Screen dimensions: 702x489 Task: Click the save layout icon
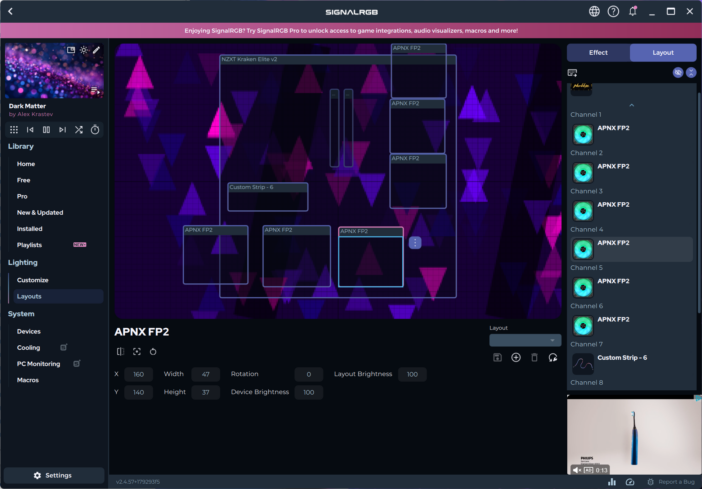tap(497, 357)
